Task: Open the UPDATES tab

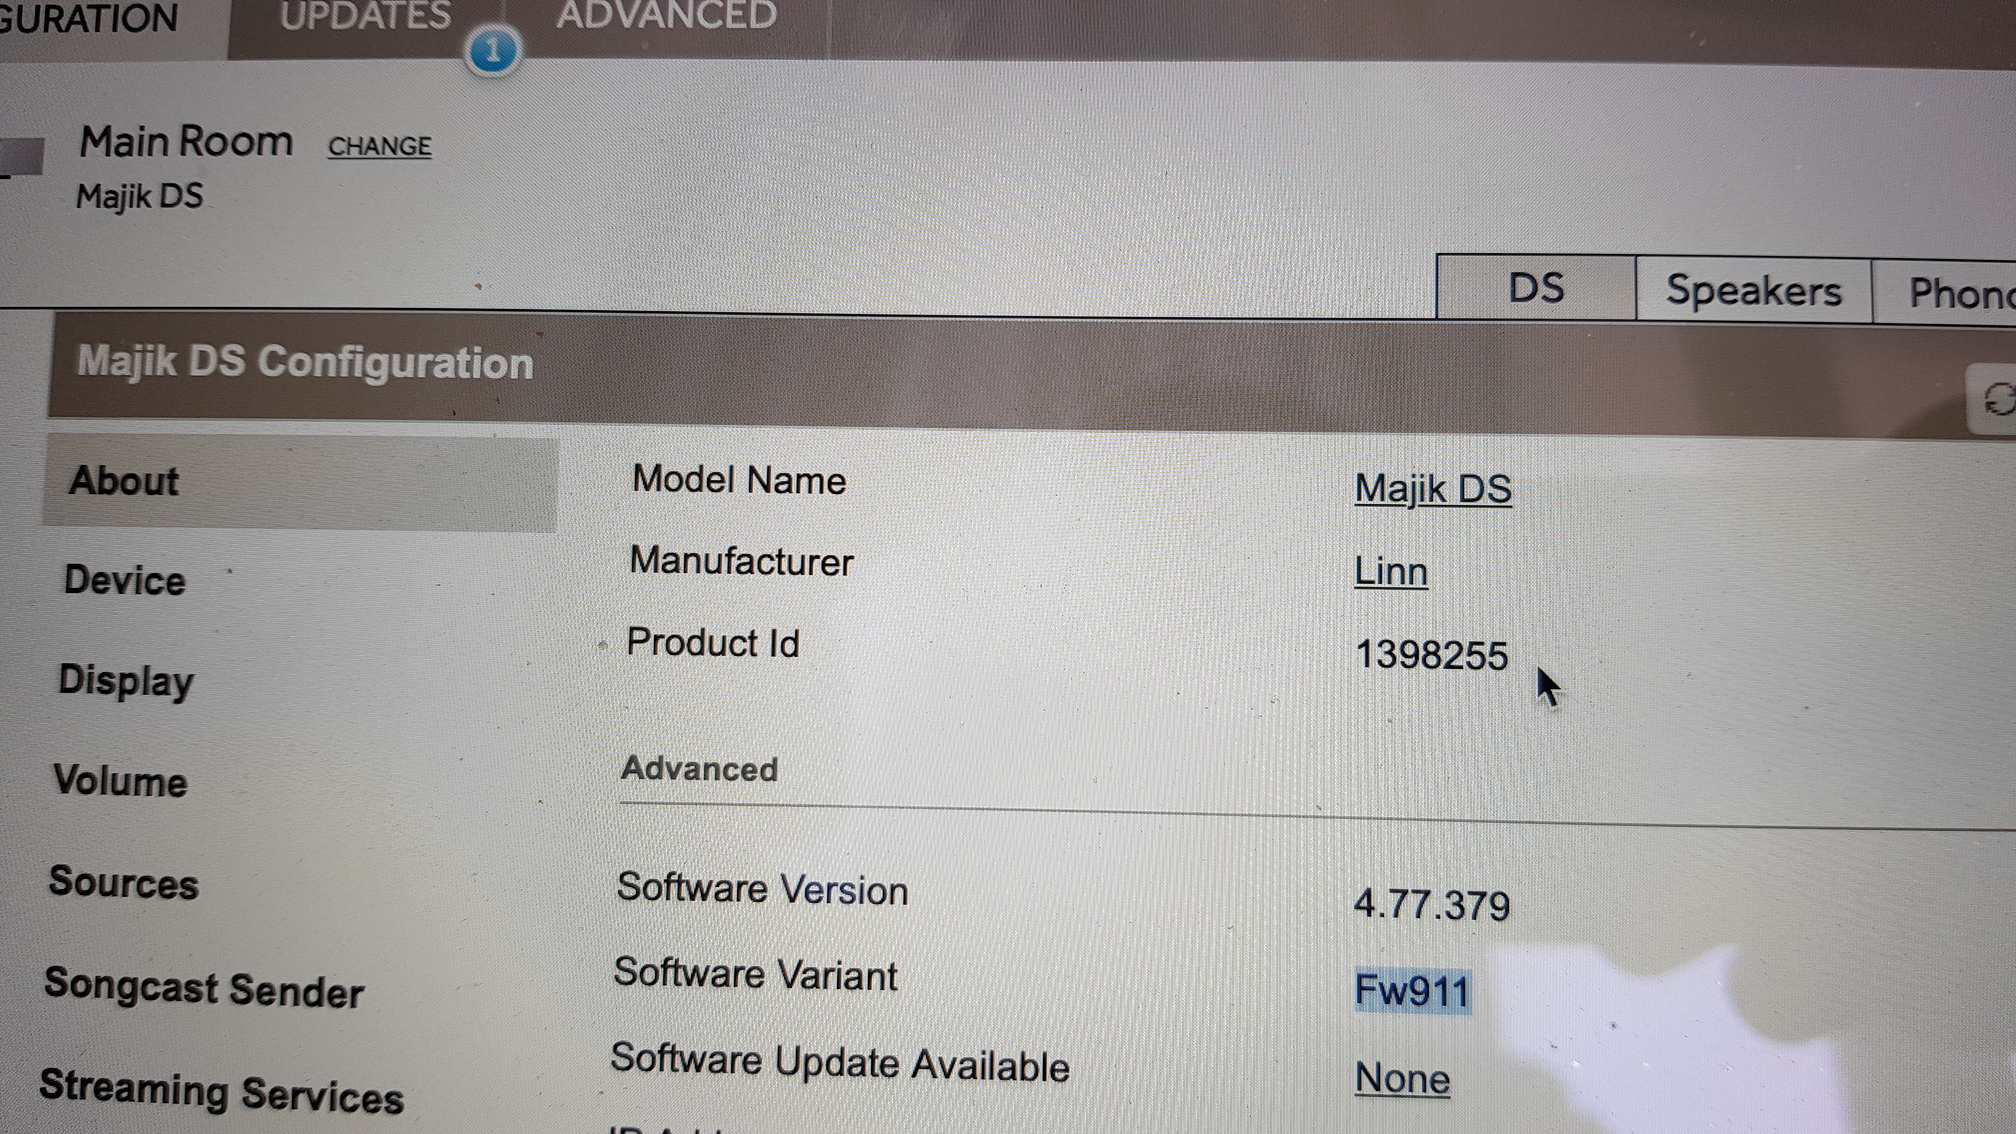Action: [364, 17]
